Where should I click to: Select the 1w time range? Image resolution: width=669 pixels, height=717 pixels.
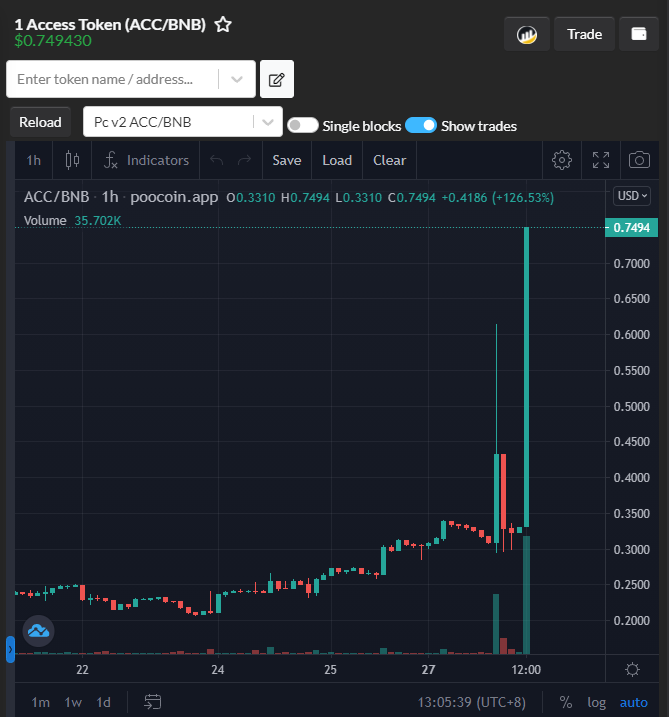(x=73, y=702)
